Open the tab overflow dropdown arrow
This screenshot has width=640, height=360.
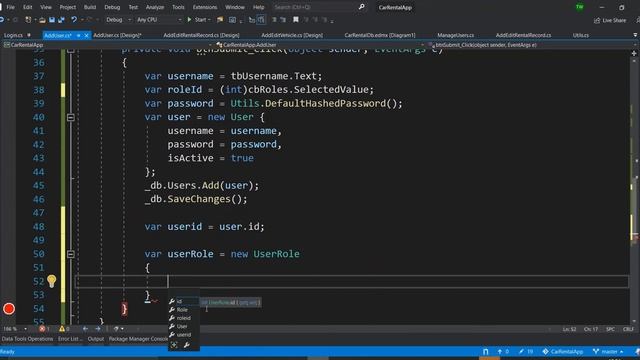click(635, 36)
